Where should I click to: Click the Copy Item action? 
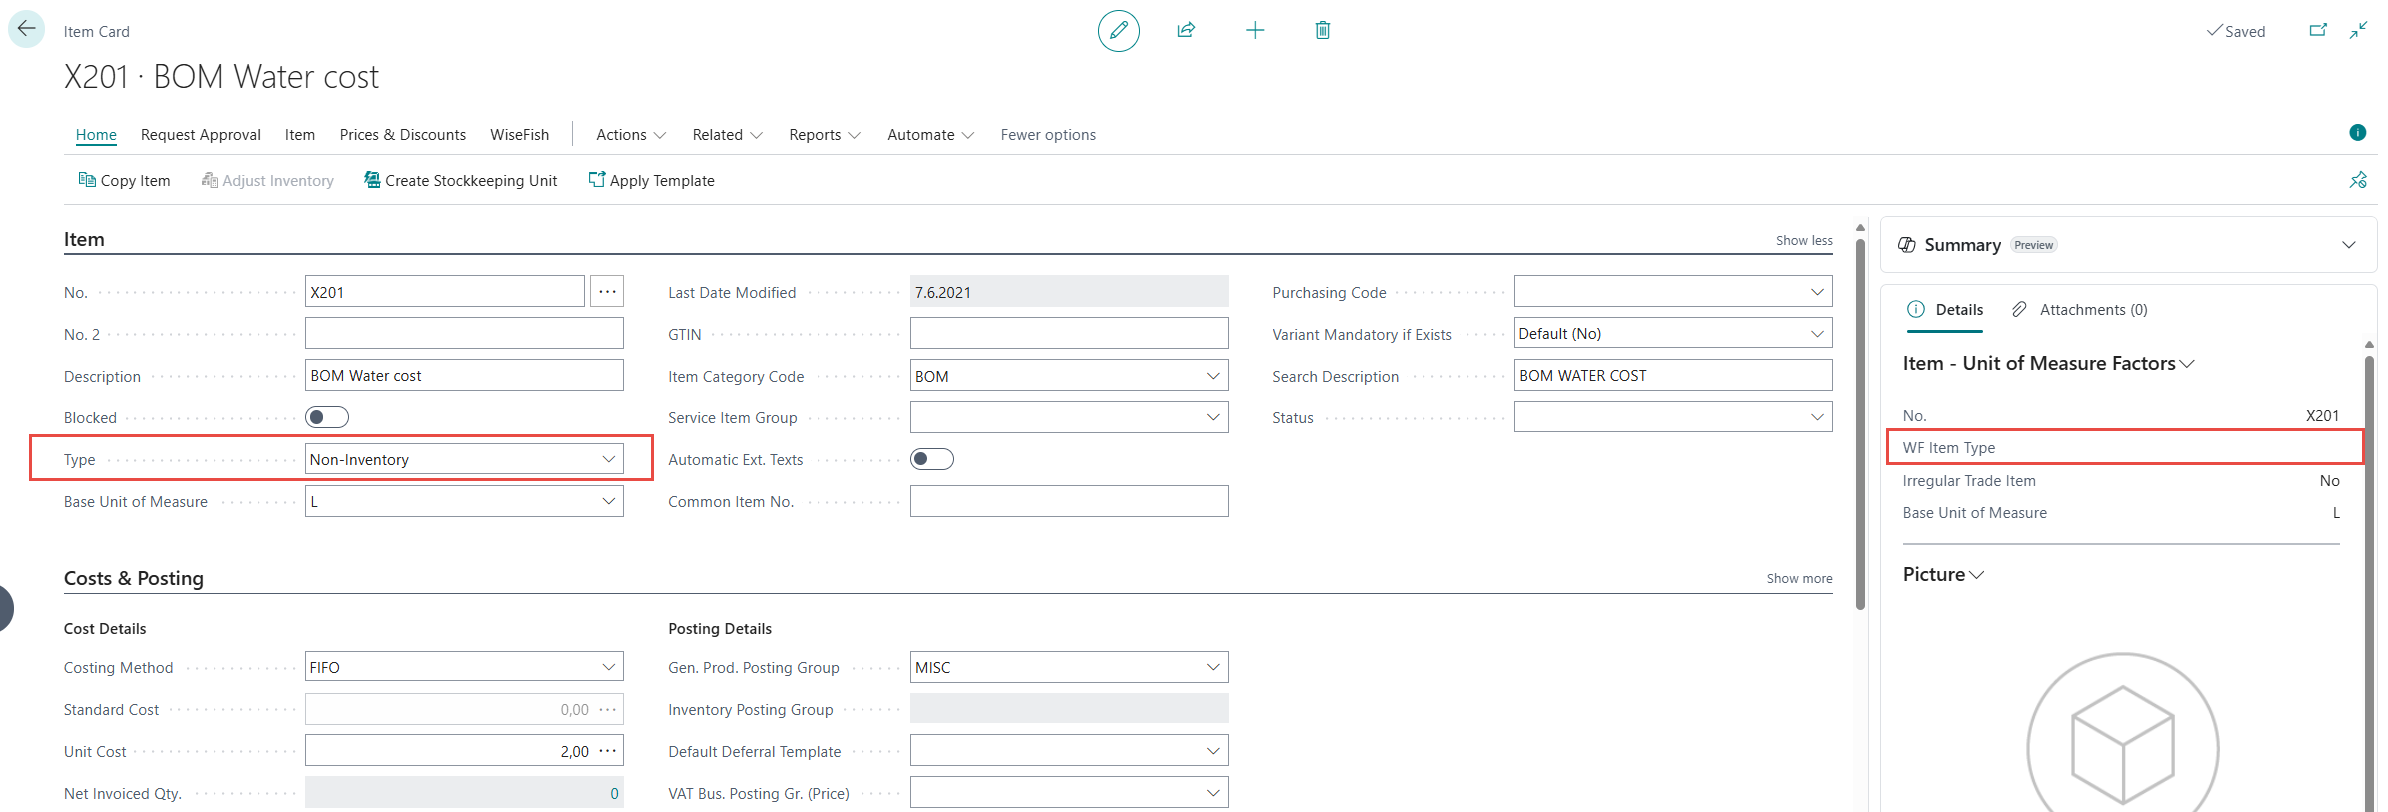125,181
